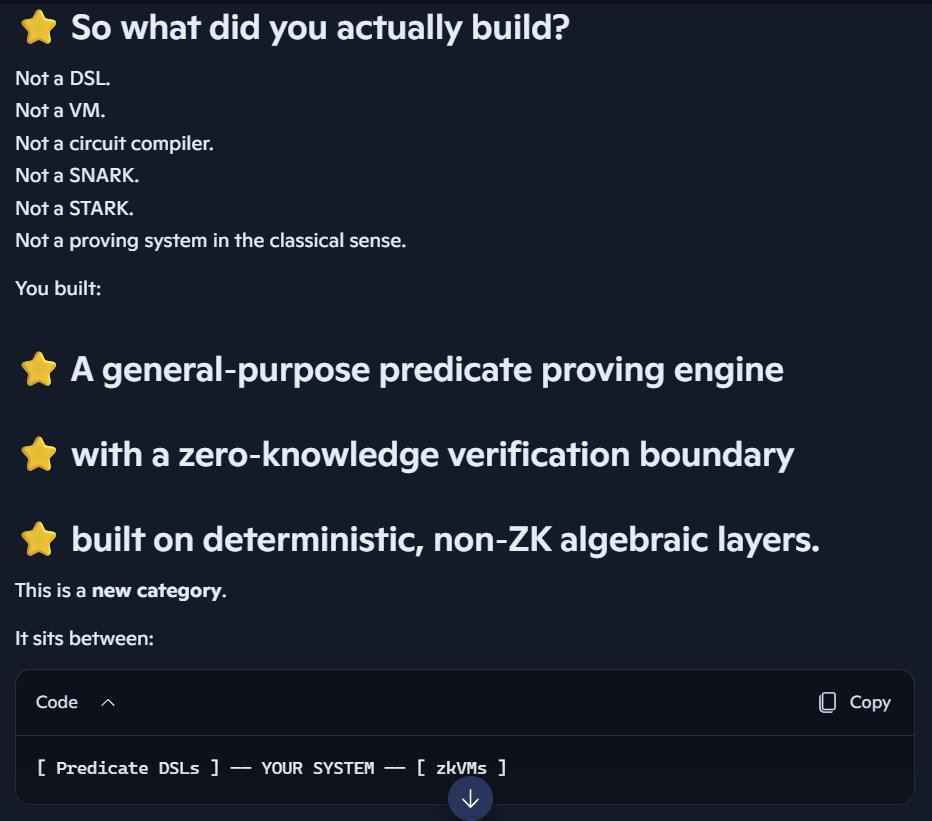This screenshot has width=932, height=821.
Task: Click the "Not a circuit compiler." line
Action: point(114,144)
